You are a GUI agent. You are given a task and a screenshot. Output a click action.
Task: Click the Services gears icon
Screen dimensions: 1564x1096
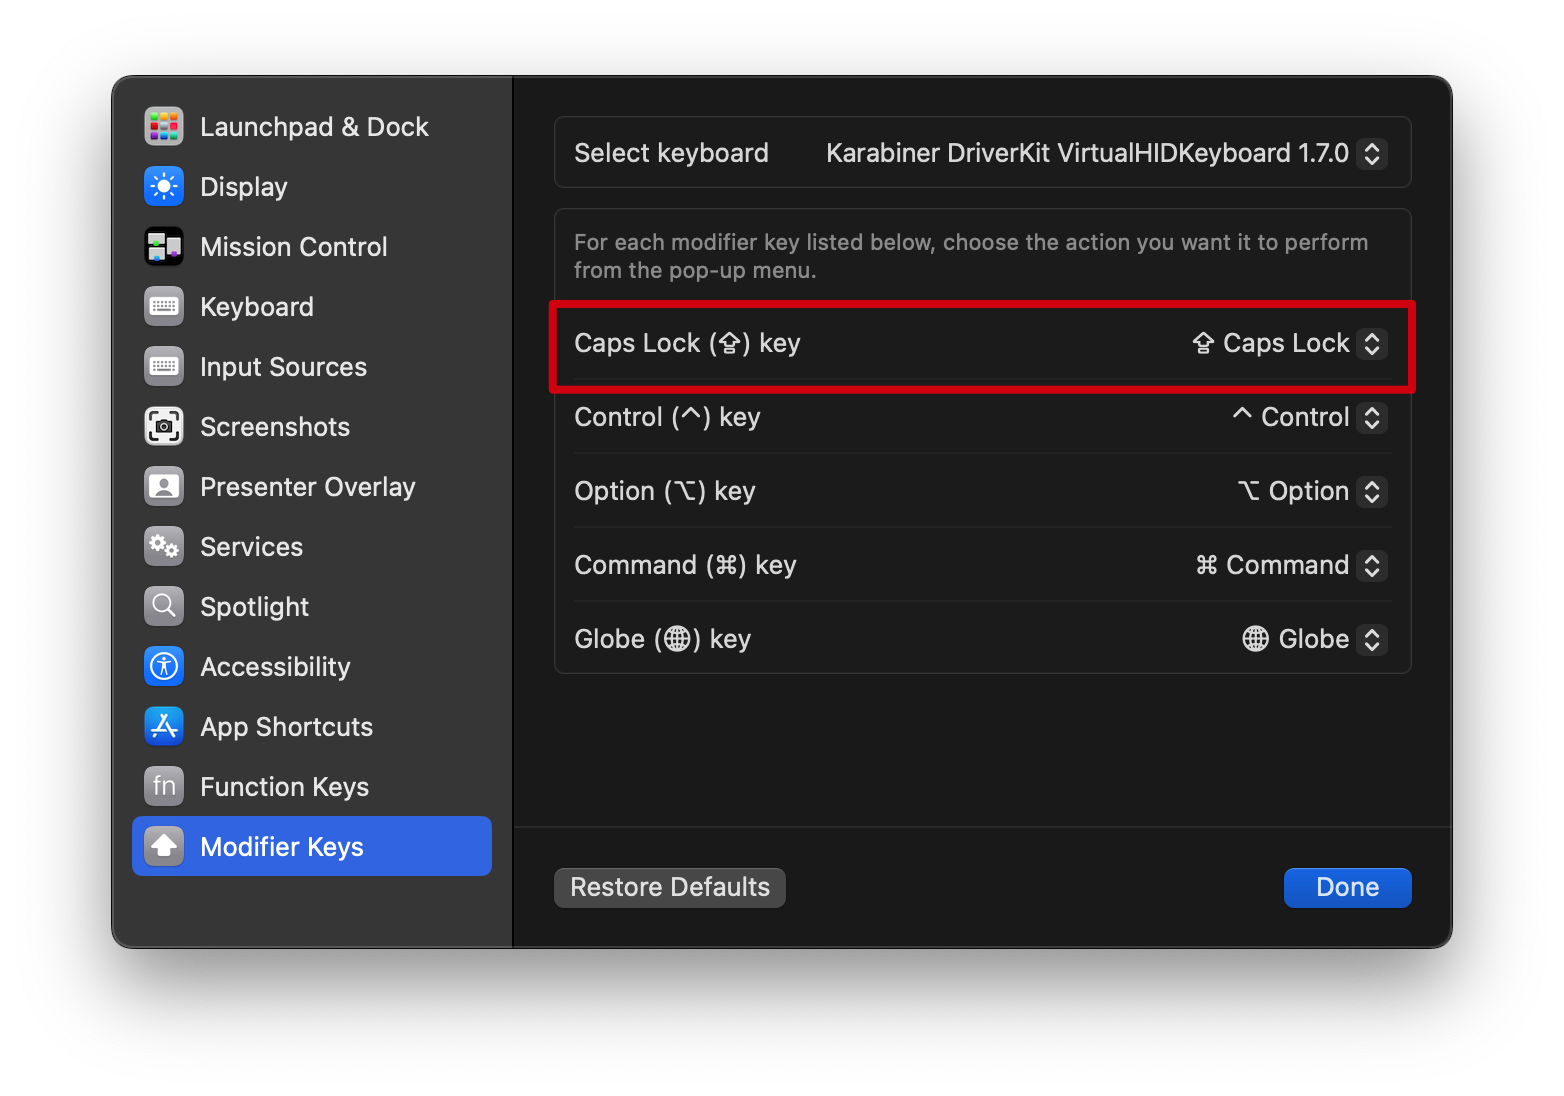click(164, 547)
